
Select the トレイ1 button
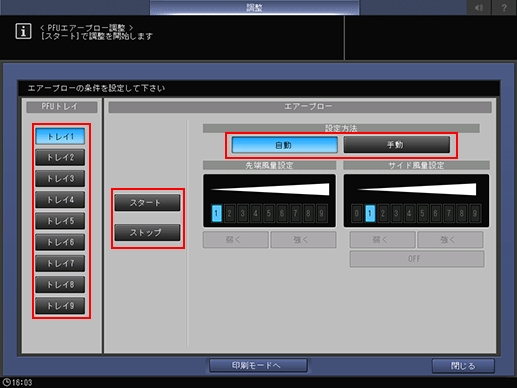point(60,136)
